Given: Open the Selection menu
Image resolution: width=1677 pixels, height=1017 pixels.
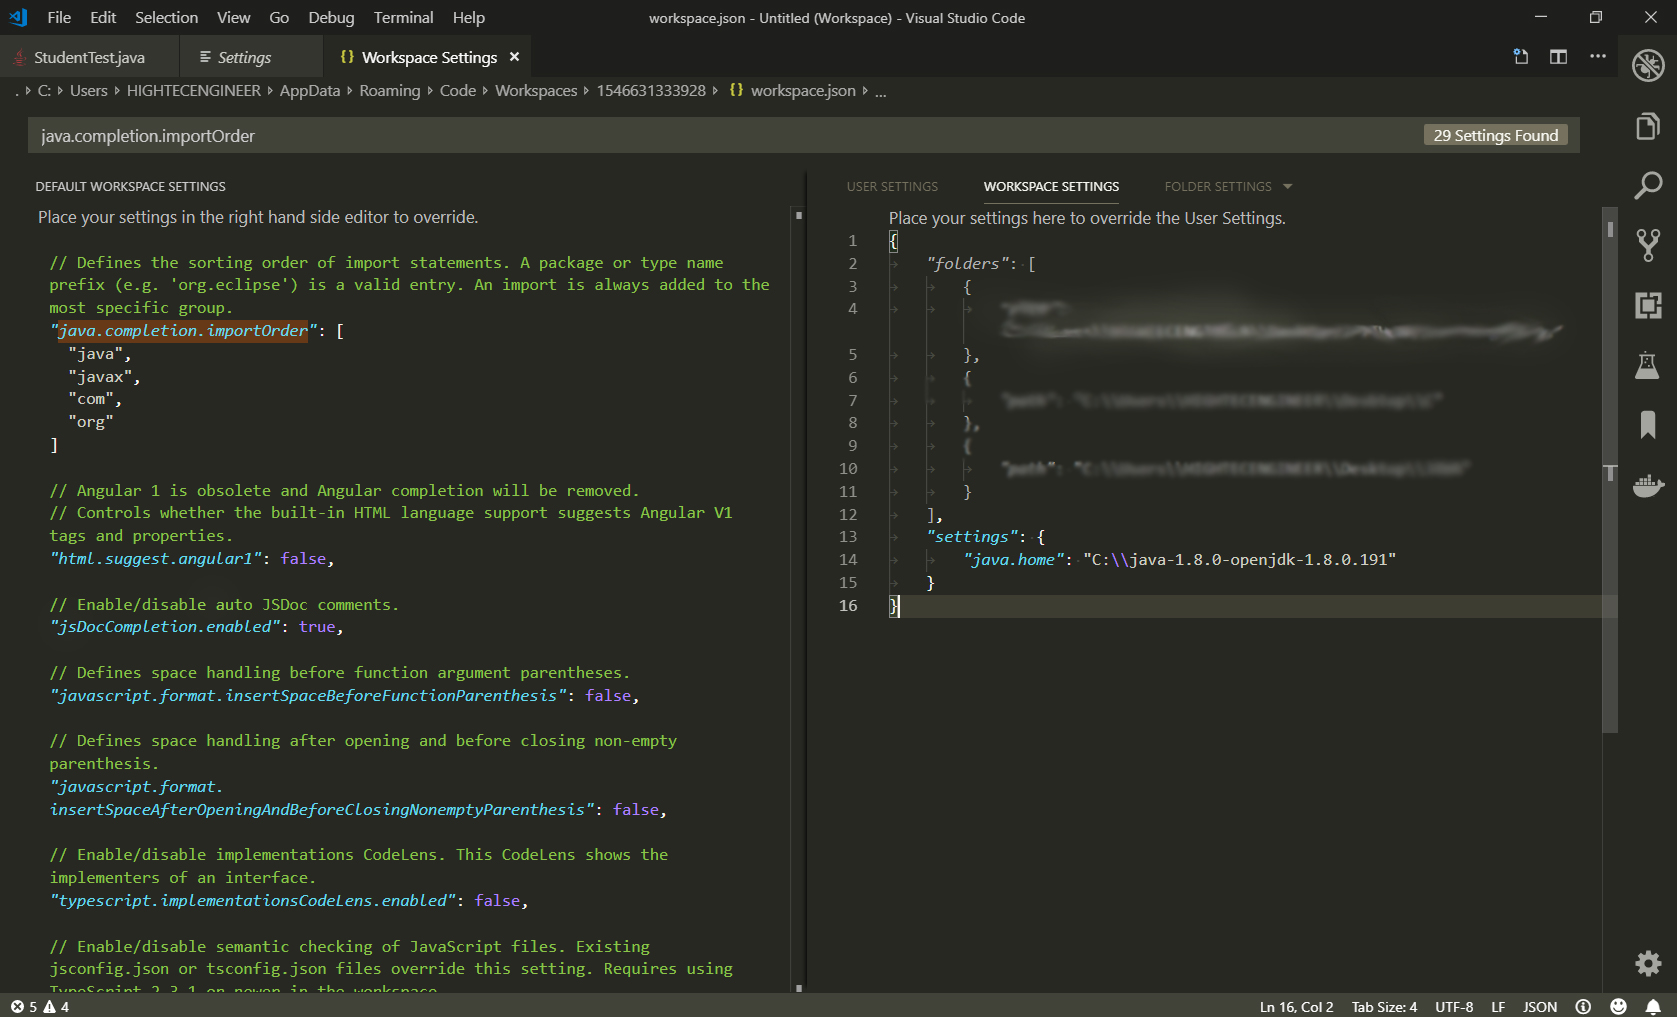Looking at the screenshot, I should [166, 17].
